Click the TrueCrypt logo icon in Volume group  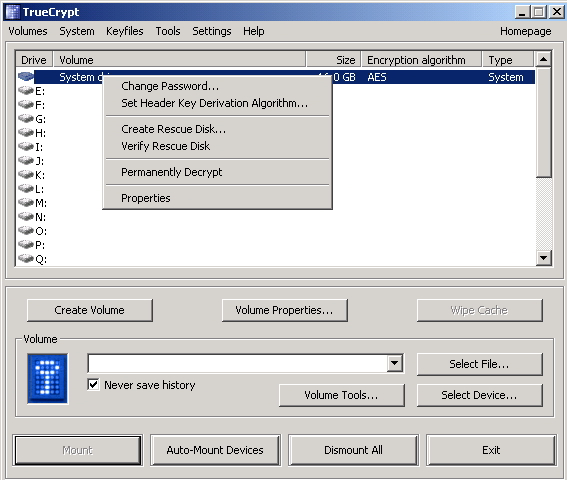tap(47, 379)
